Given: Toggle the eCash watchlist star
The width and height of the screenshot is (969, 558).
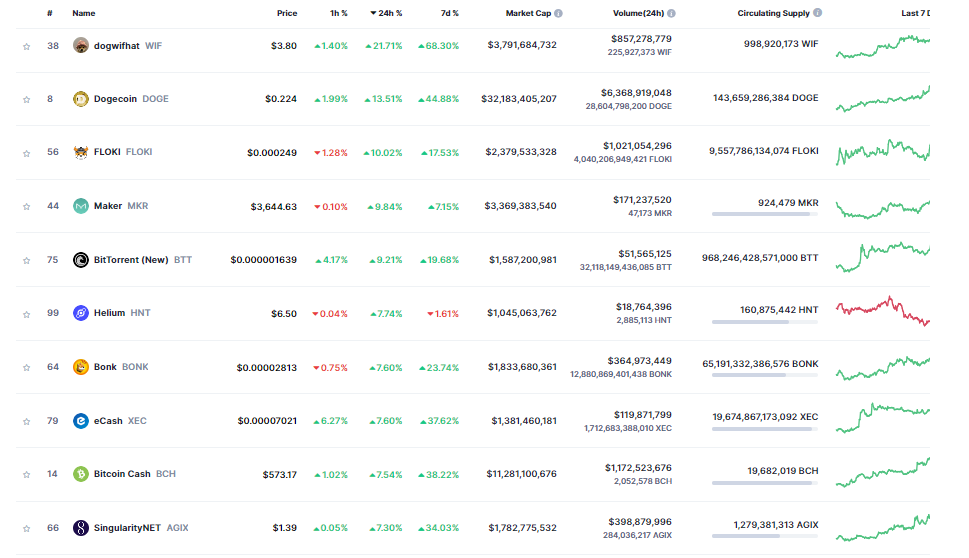Looking at the screenshot, I should pos(27,421).
